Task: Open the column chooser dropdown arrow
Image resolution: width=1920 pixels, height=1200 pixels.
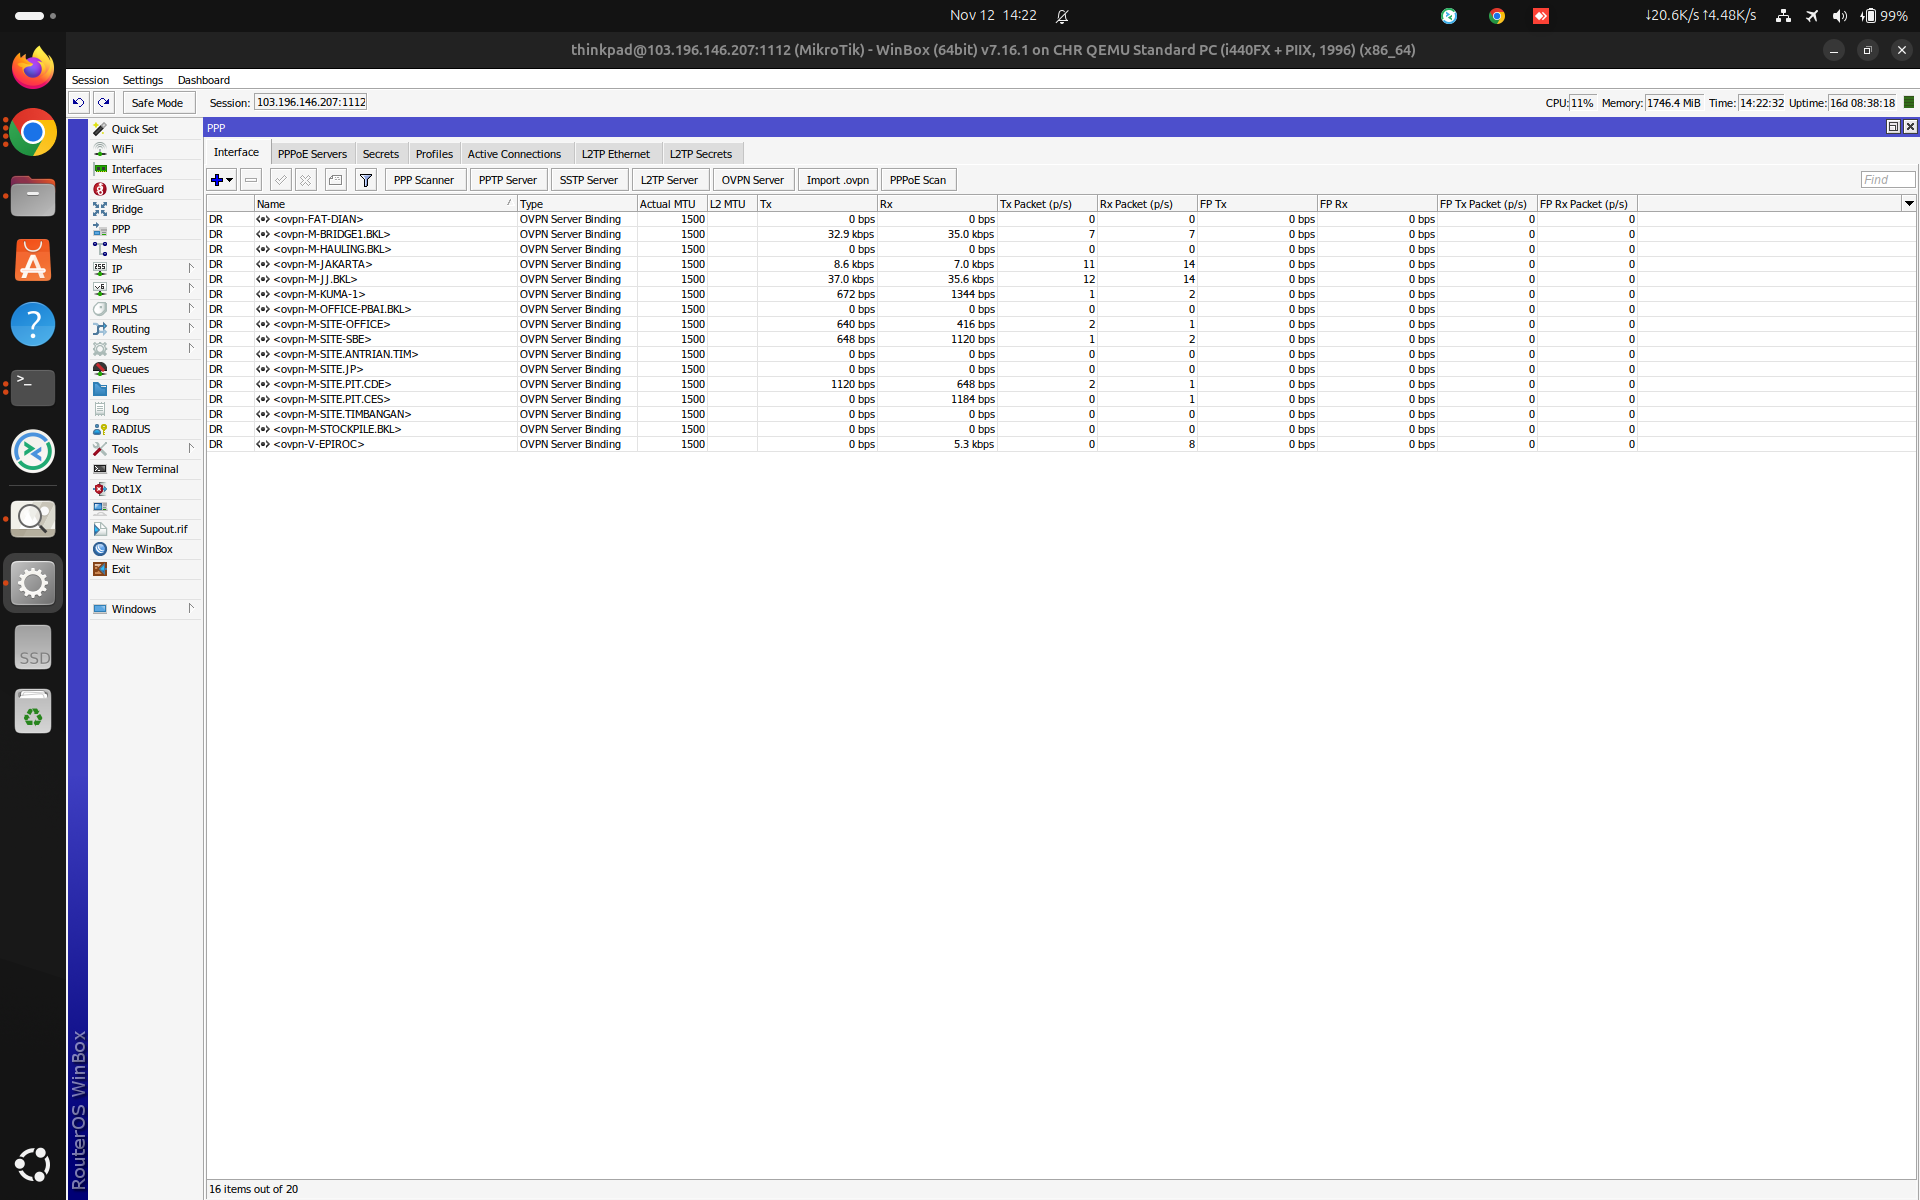Action: [1908, 204]
